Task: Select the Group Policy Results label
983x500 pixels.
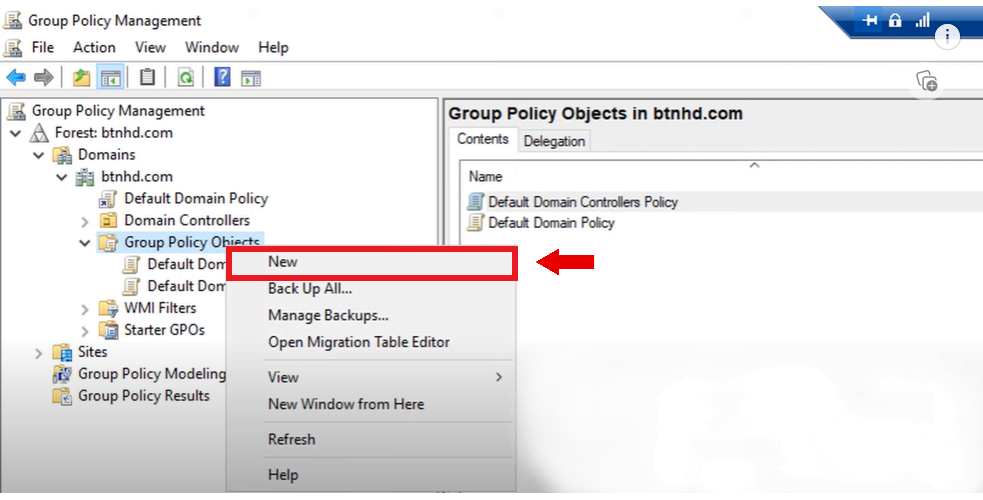Action: (x=144, y=396)
